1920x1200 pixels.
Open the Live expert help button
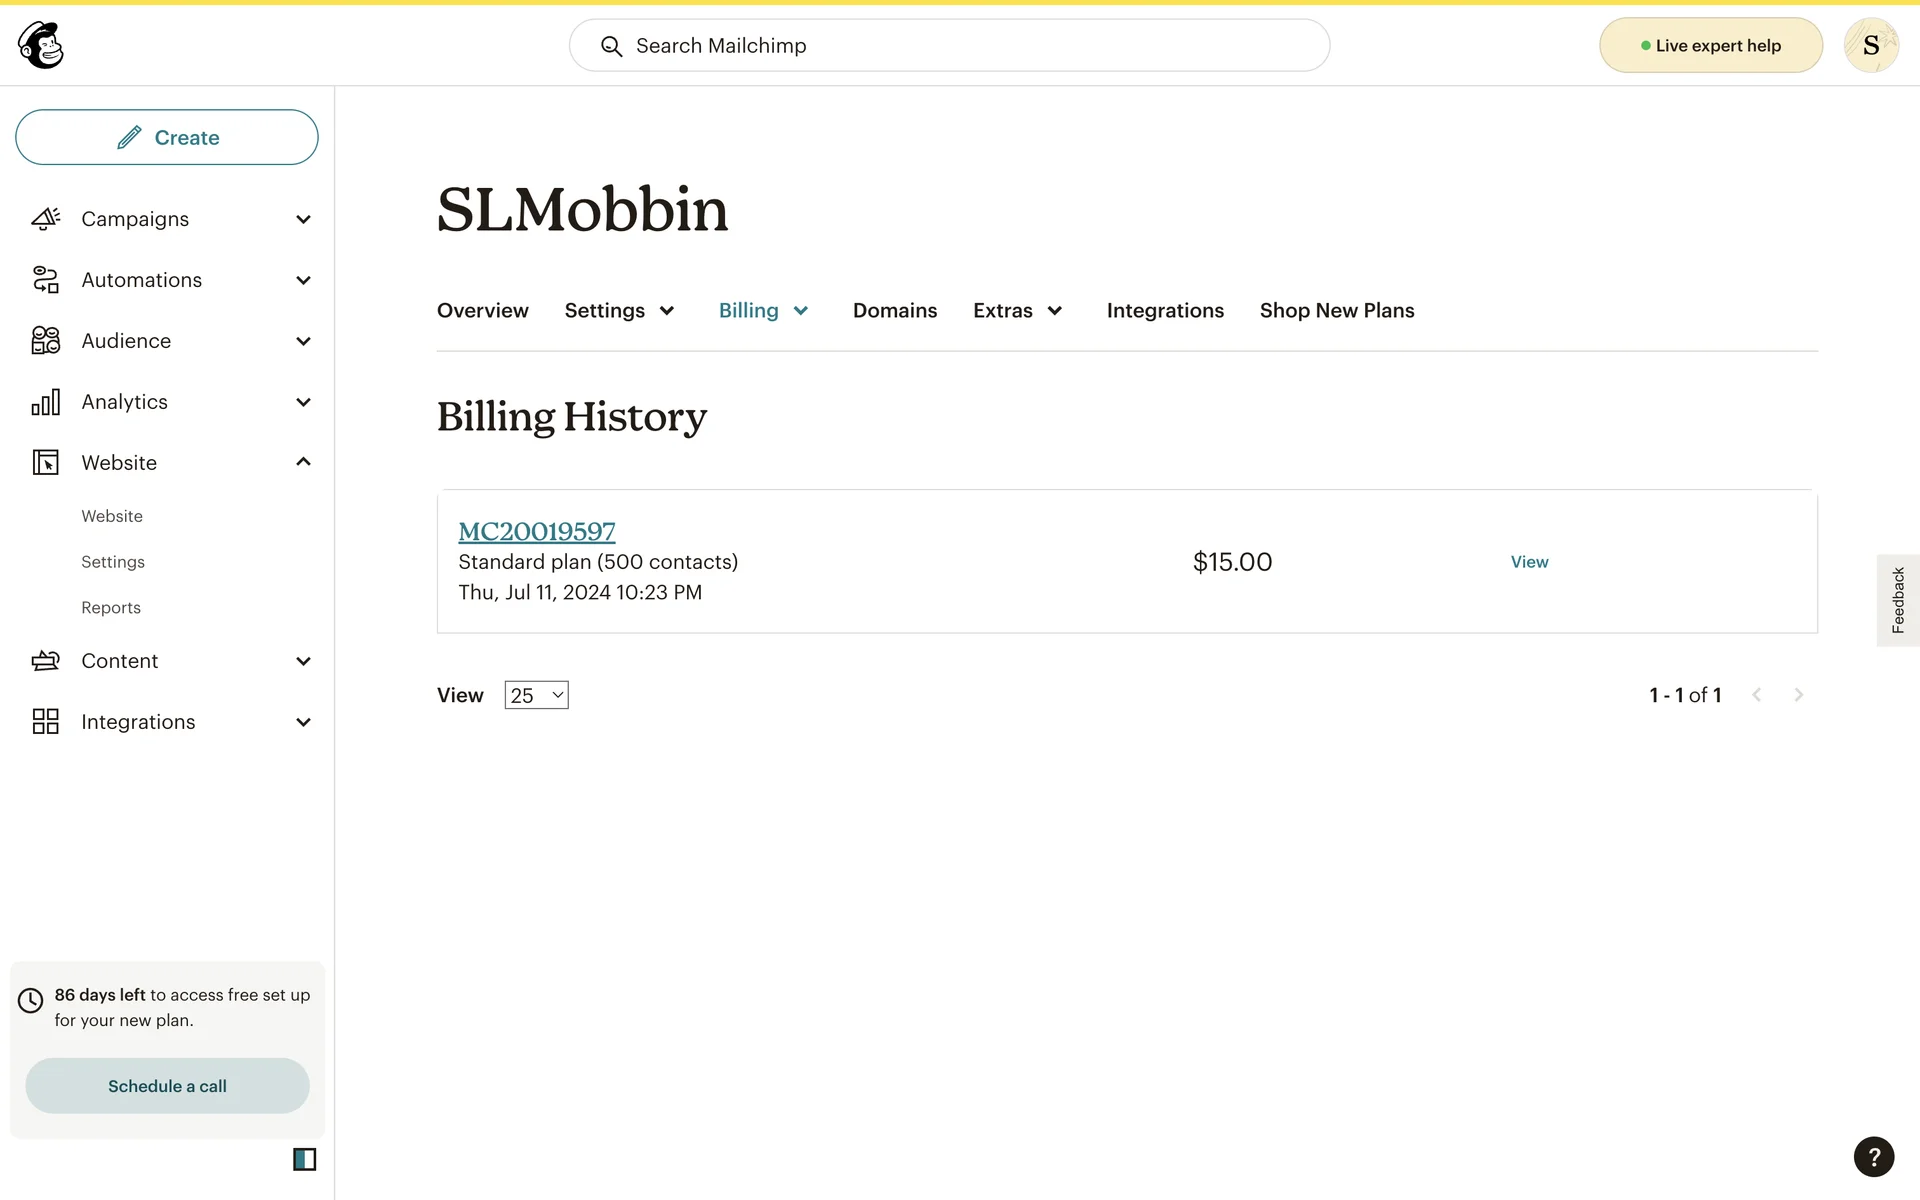tap(1710, 46)
